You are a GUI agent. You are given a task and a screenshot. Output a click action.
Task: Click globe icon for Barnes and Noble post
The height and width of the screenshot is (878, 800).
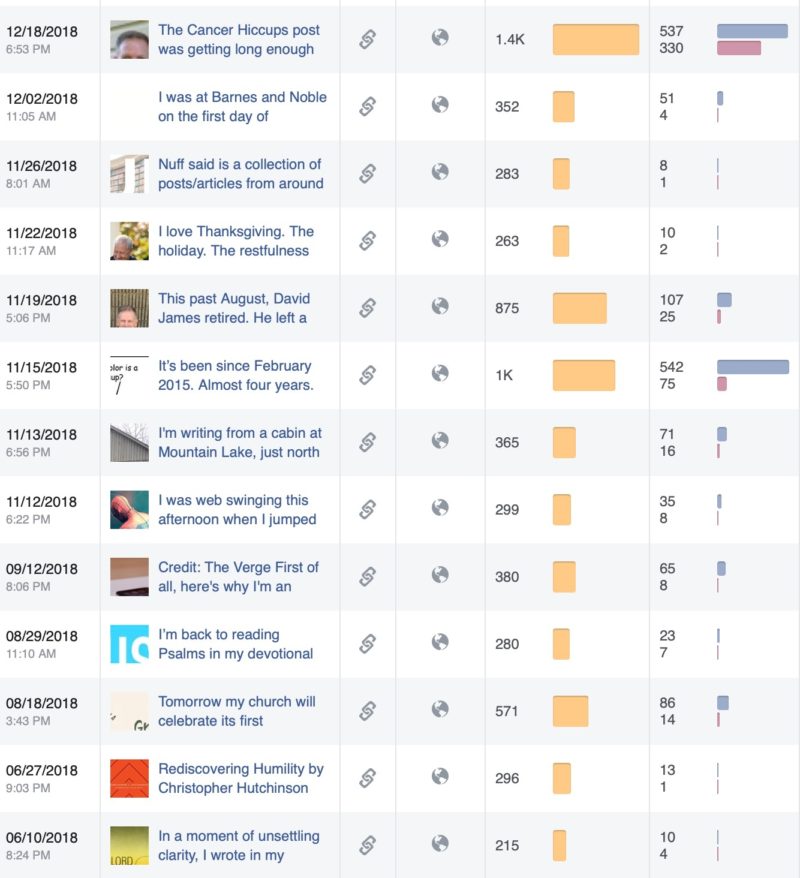[439, 105]
